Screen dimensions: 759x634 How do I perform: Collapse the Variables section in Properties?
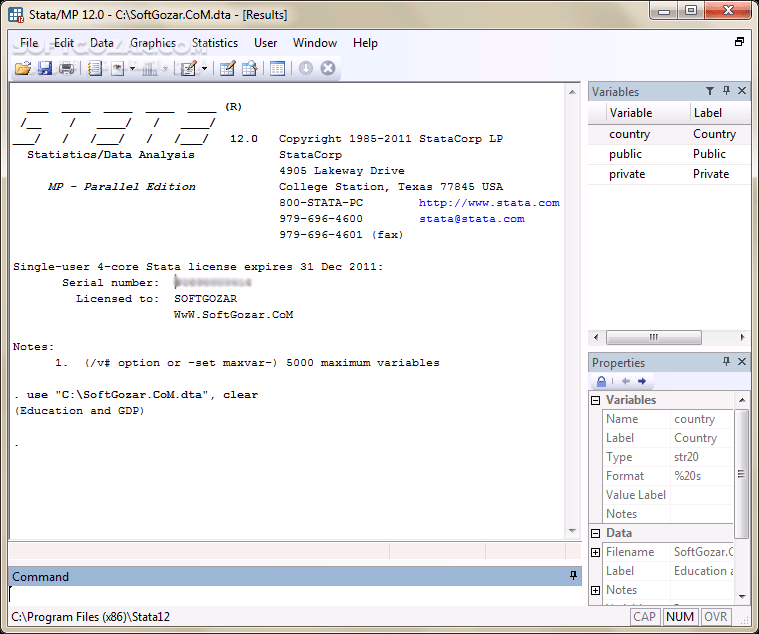596,400
